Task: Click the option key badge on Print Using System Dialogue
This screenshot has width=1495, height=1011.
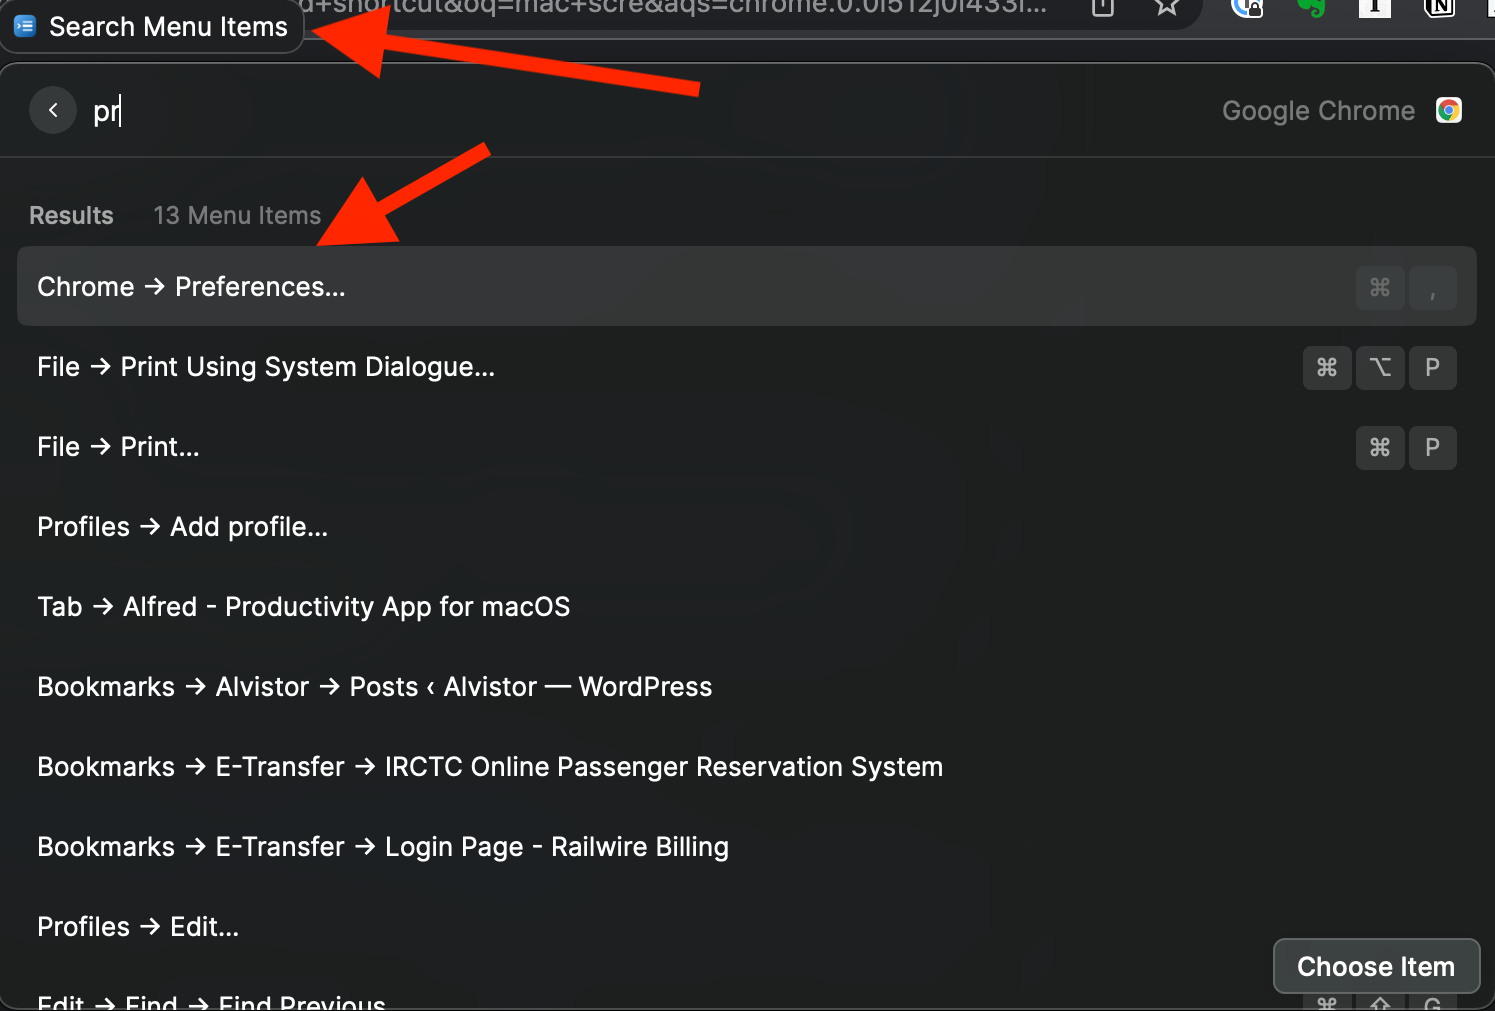Action: pos(1380,367)
